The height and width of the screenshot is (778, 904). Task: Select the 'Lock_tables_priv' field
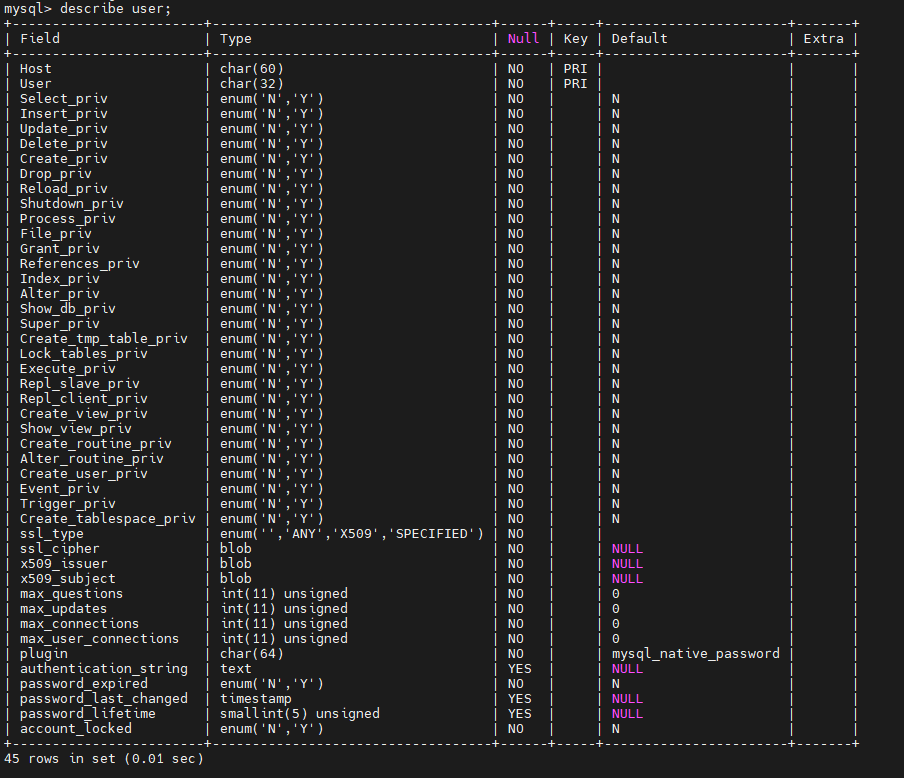84,354
